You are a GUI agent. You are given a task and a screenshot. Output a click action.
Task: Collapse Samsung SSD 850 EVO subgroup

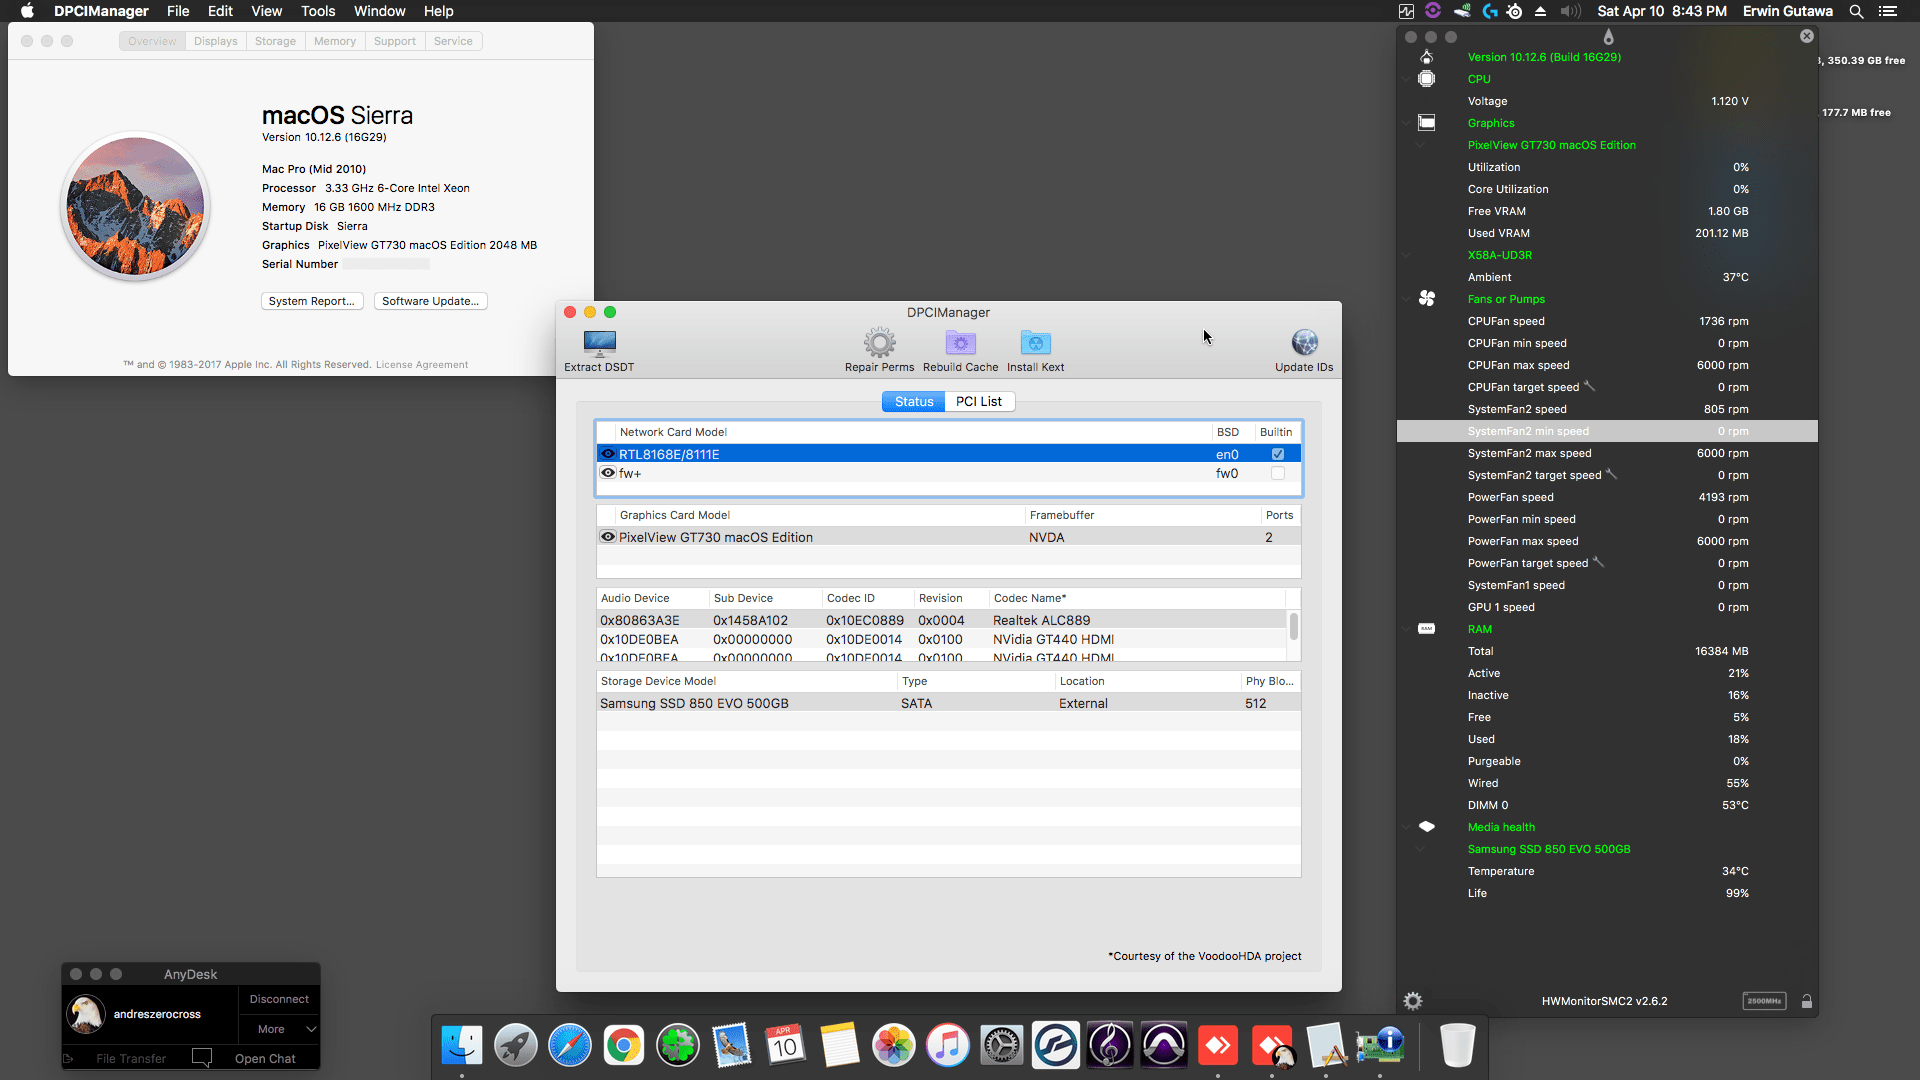tap(1420, 849)
